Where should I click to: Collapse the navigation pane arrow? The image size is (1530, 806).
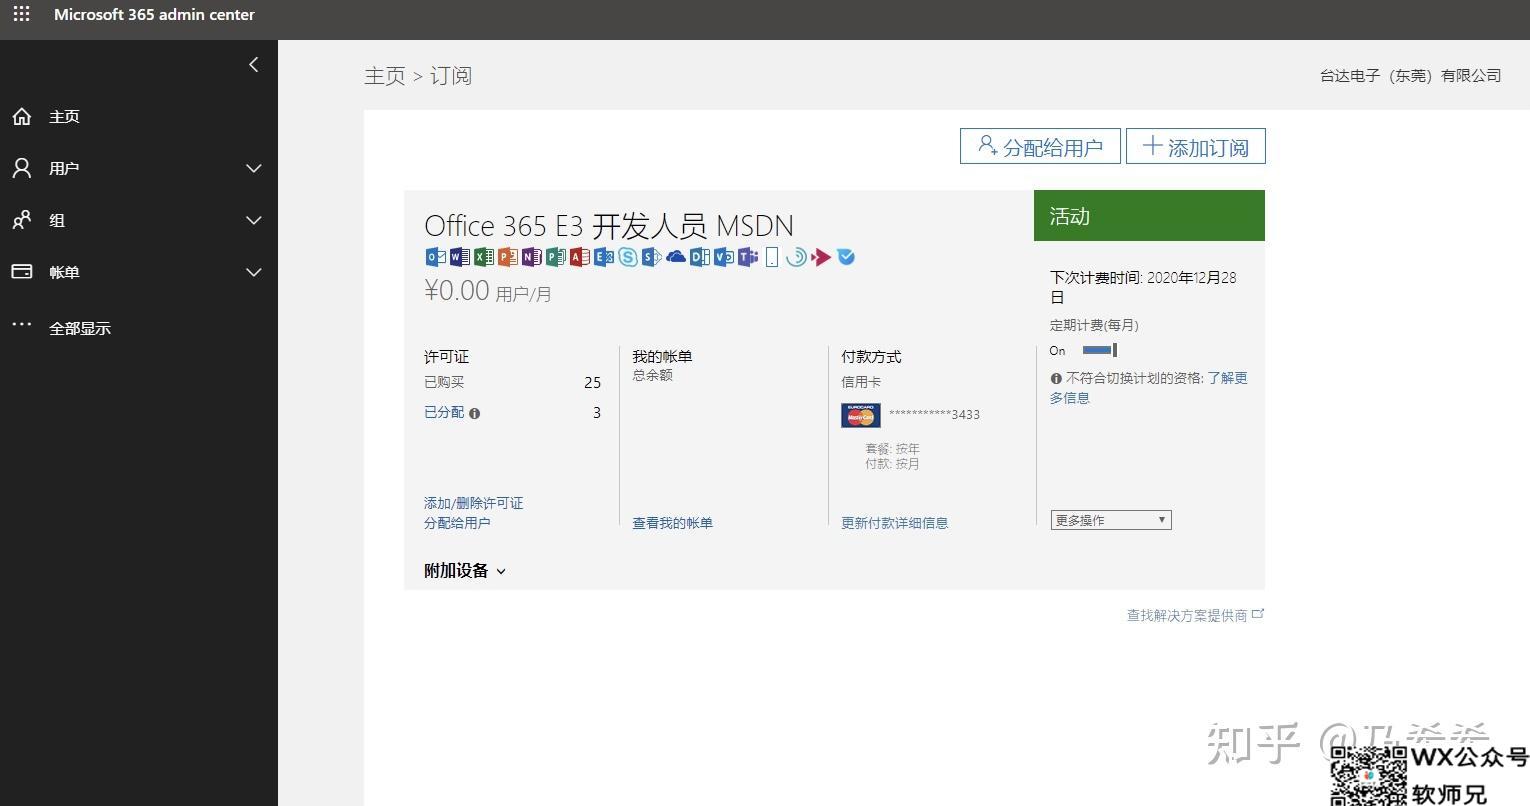pos(253,64)
